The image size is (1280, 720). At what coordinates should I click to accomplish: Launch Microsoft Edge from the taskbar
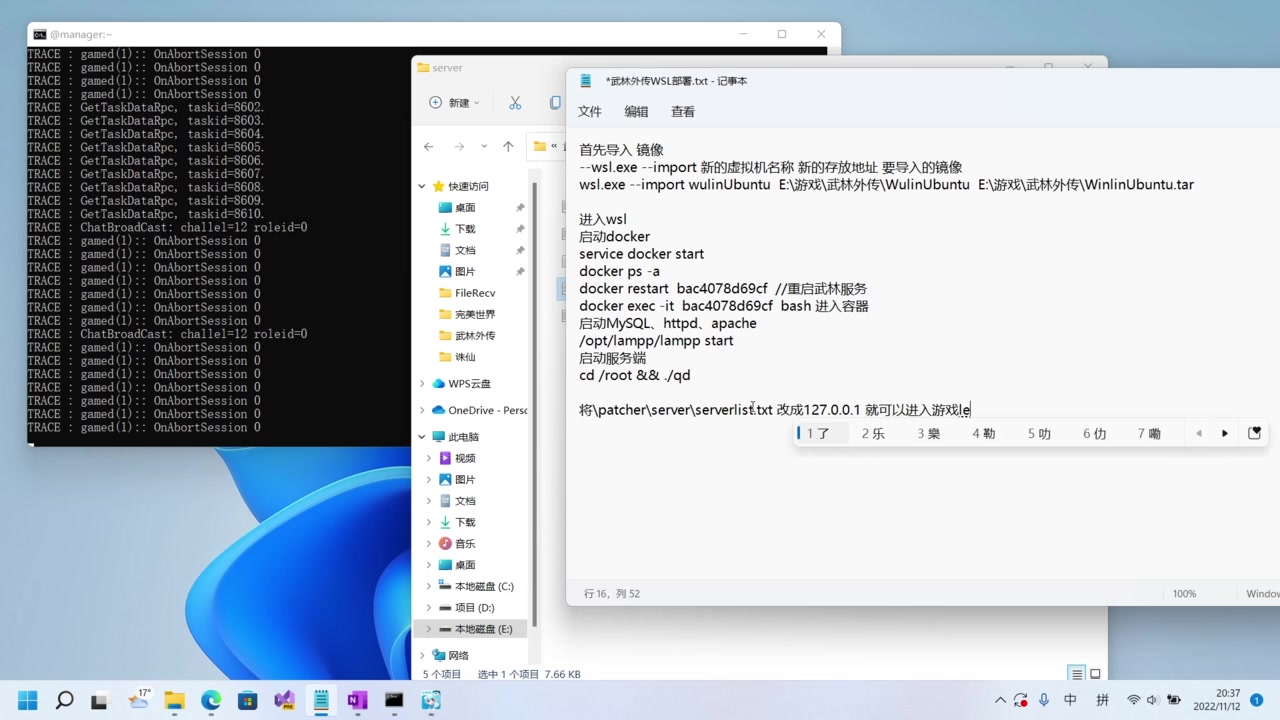point(210,700)
